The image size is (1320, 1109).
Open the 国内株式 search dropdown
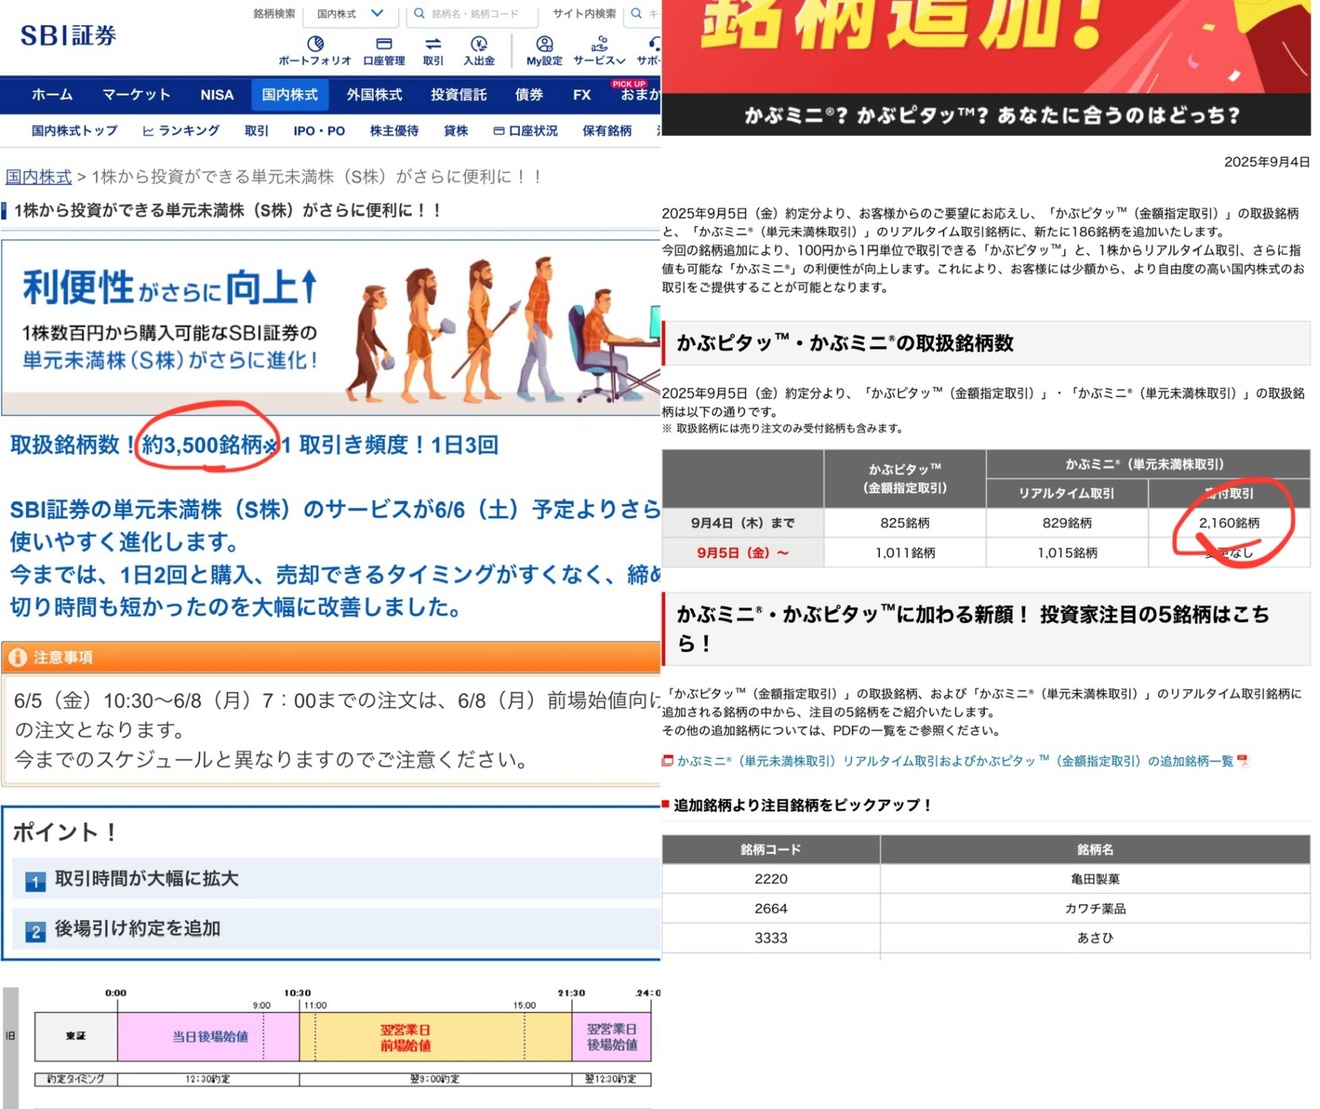click(350, 14)
